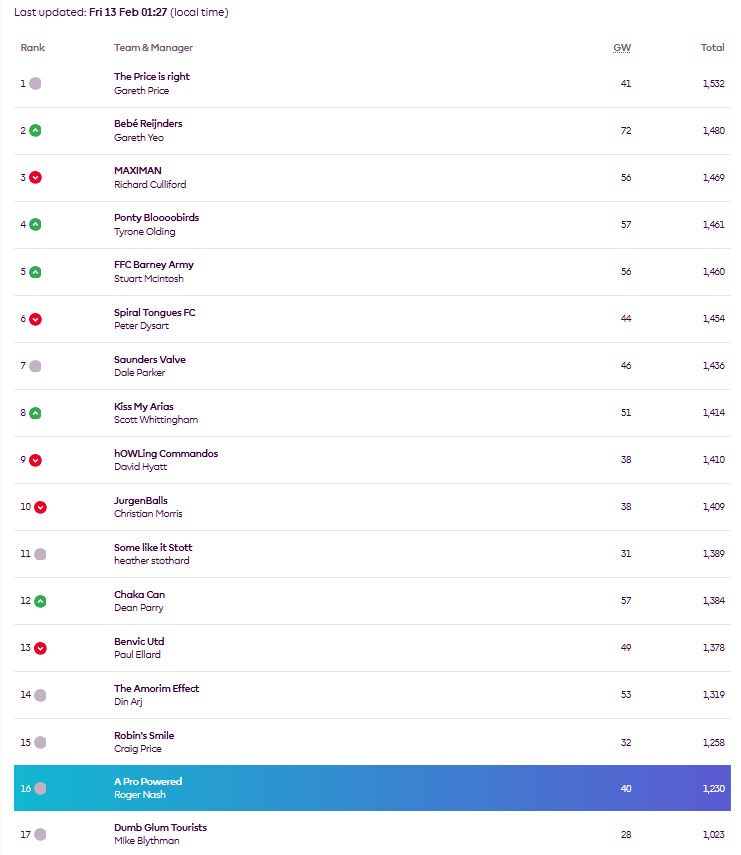
Task: Click red down arrow for JurgenBalls
Action: 40,508
